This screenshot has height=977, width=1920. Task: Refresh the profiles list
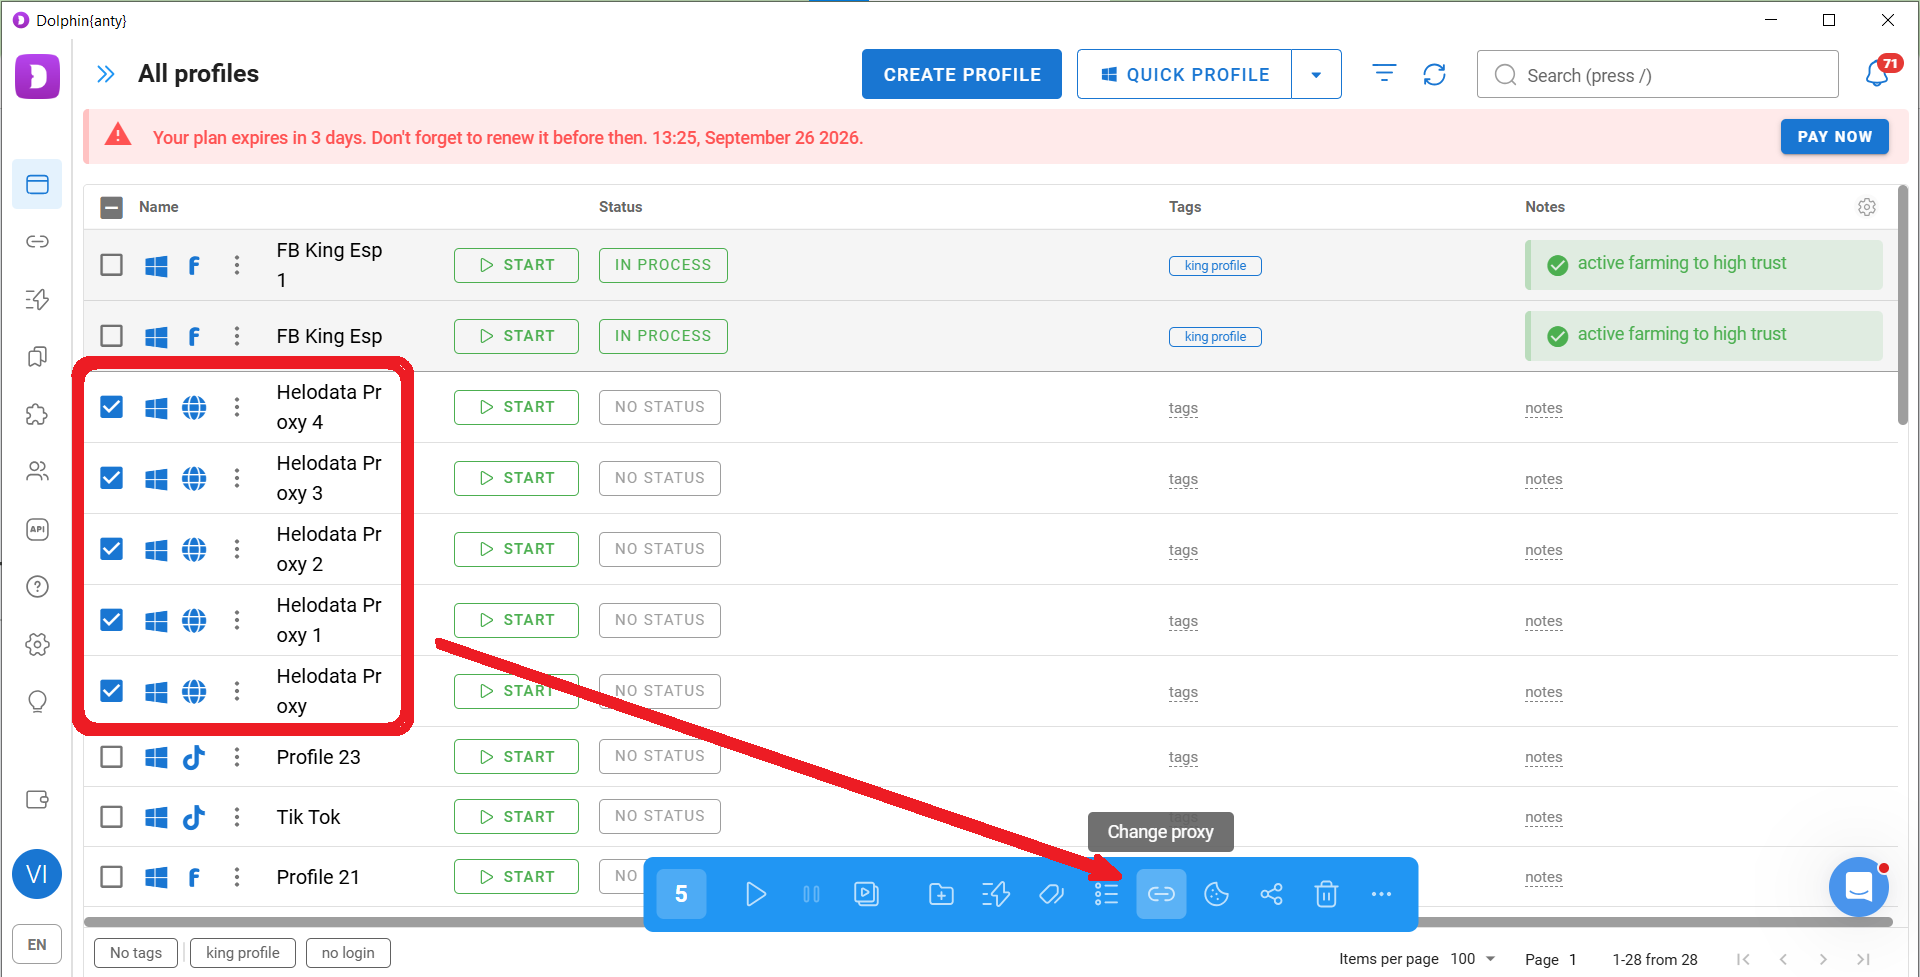point(1434,74)
